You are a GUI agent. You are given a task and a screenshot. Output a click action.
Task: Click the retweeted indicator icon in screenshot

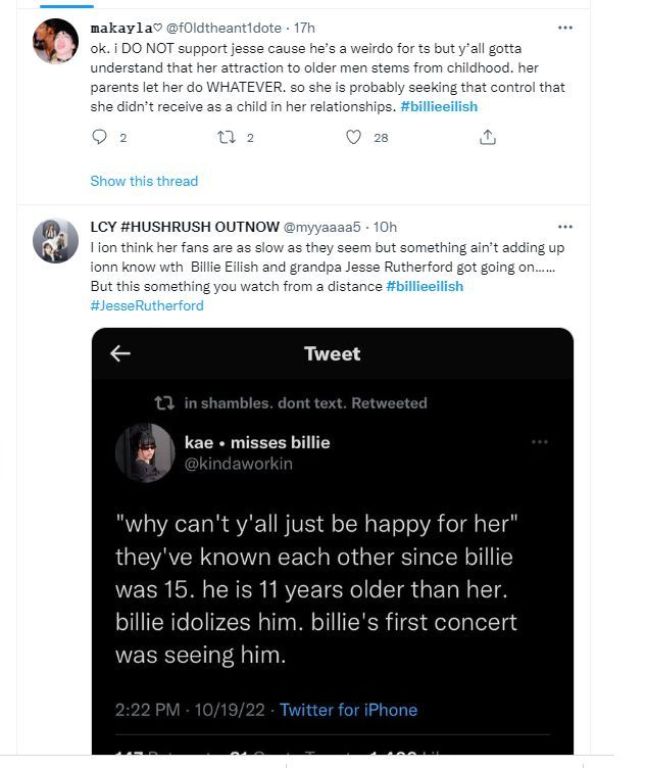click(x=164, y=403)
